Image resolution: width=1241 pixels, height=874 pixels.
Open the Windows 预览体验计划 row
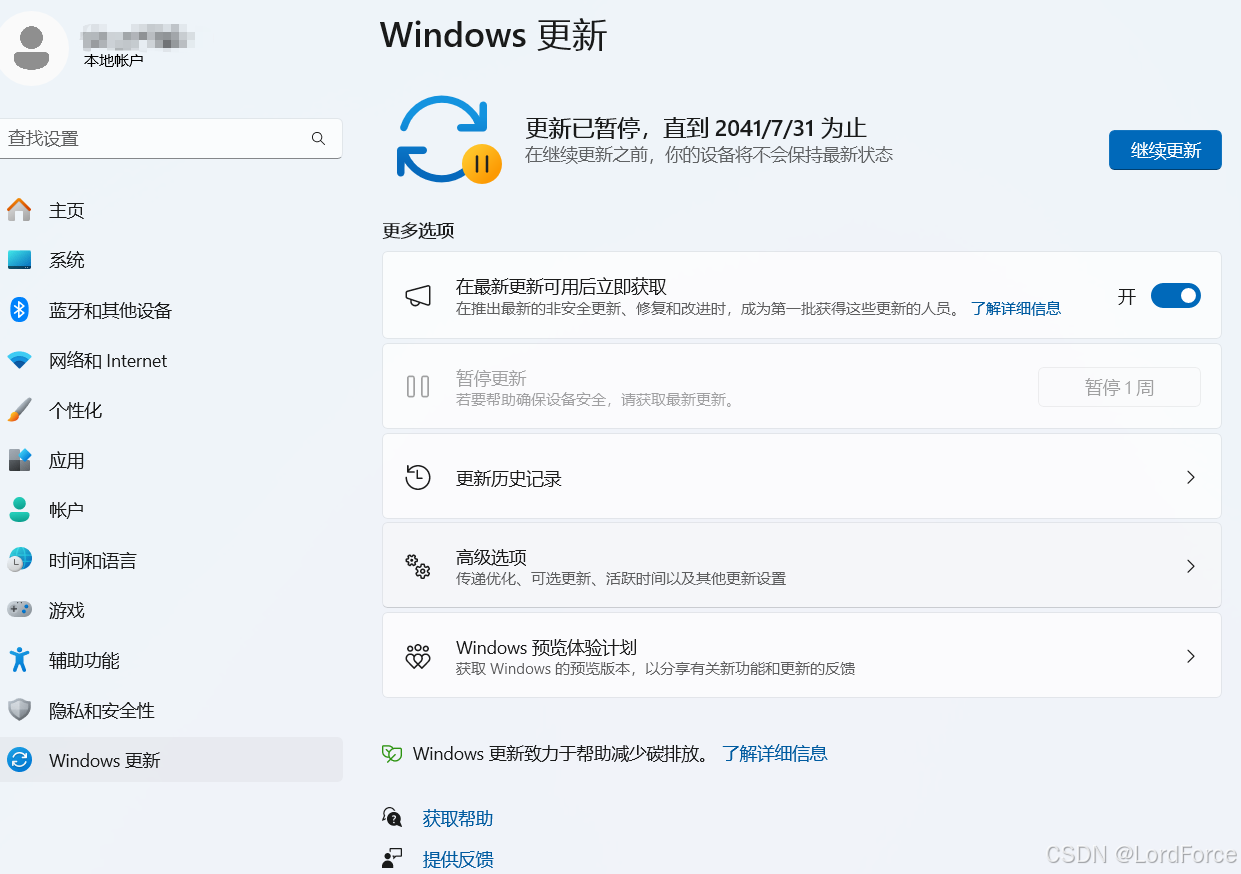[802, 655]
